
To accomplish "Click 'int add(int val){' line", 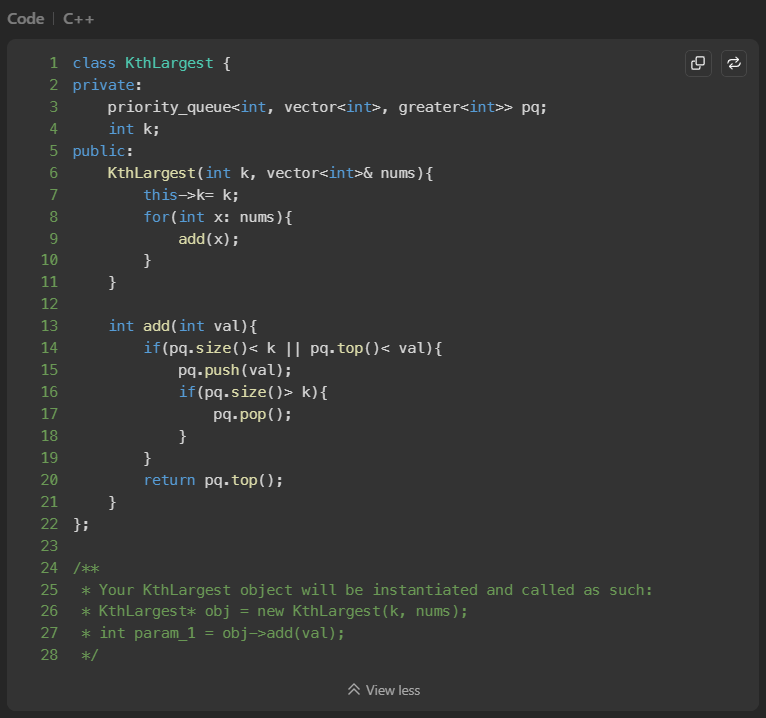I will 183,326.
